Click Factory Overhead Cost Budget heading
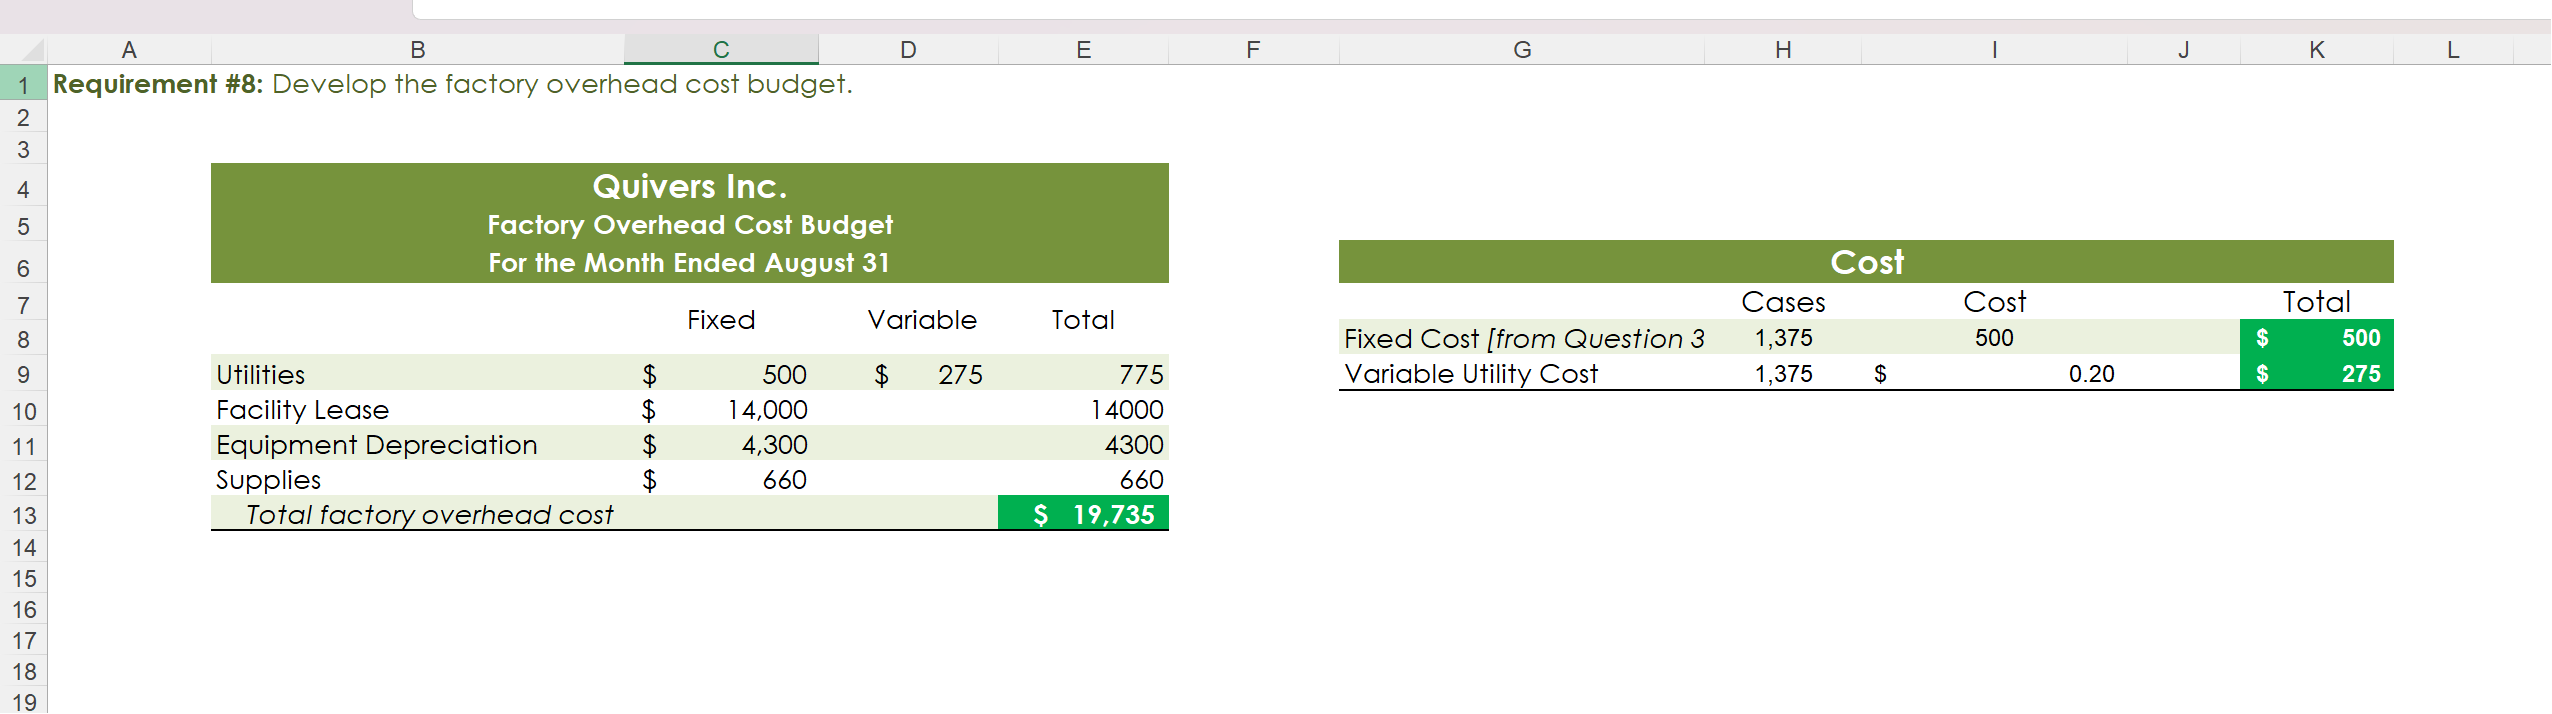 tap(690, 225)
